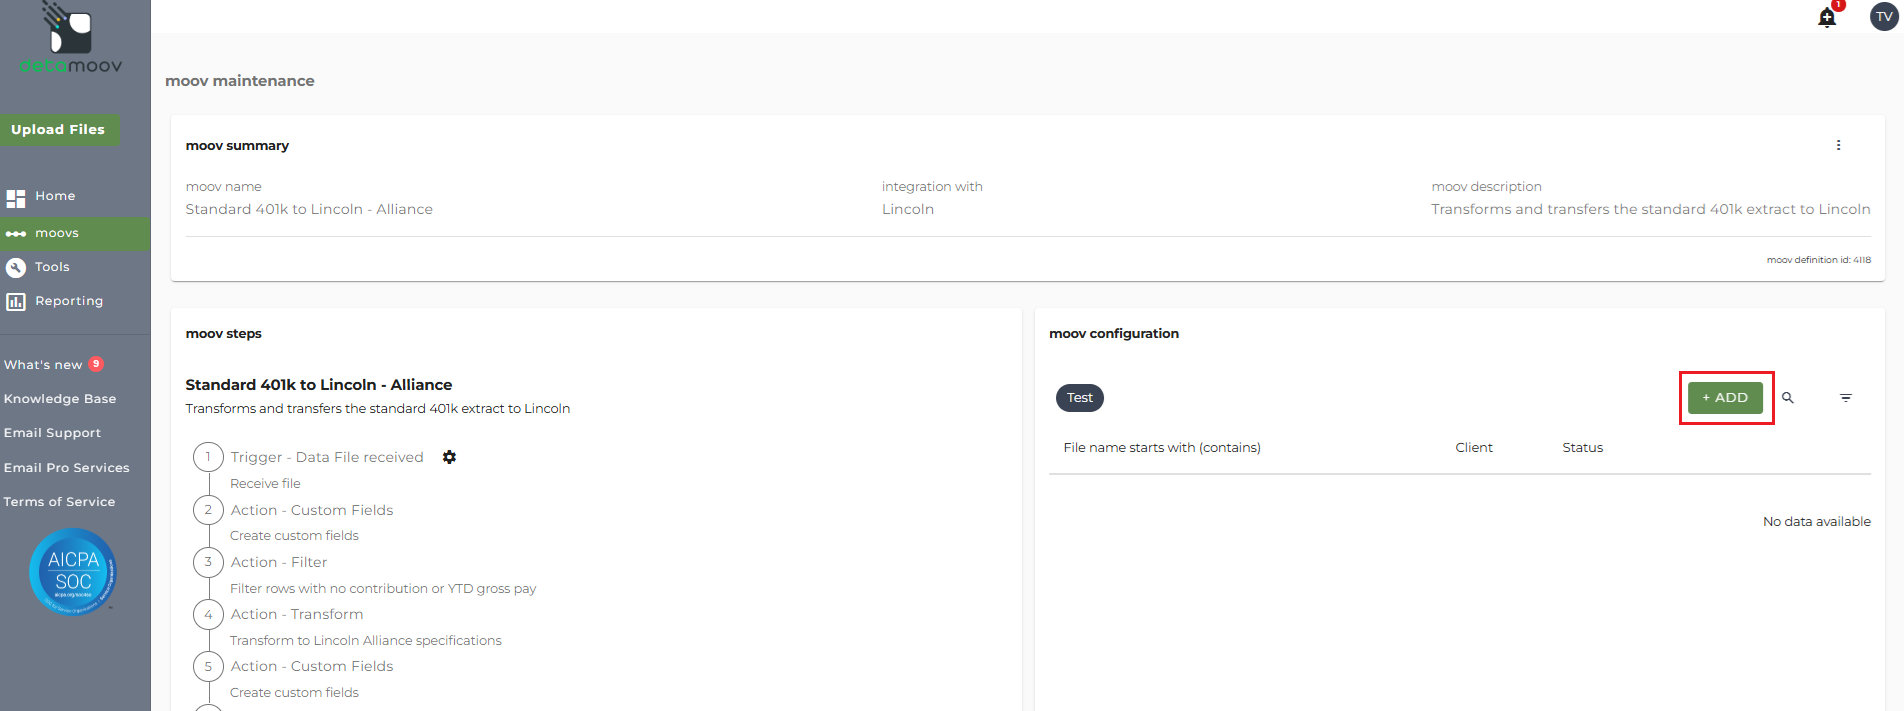Image resolution: width=1904 pixels, height=711 pixels.
Task: Sort by the Status column header
Action: 1583,448
